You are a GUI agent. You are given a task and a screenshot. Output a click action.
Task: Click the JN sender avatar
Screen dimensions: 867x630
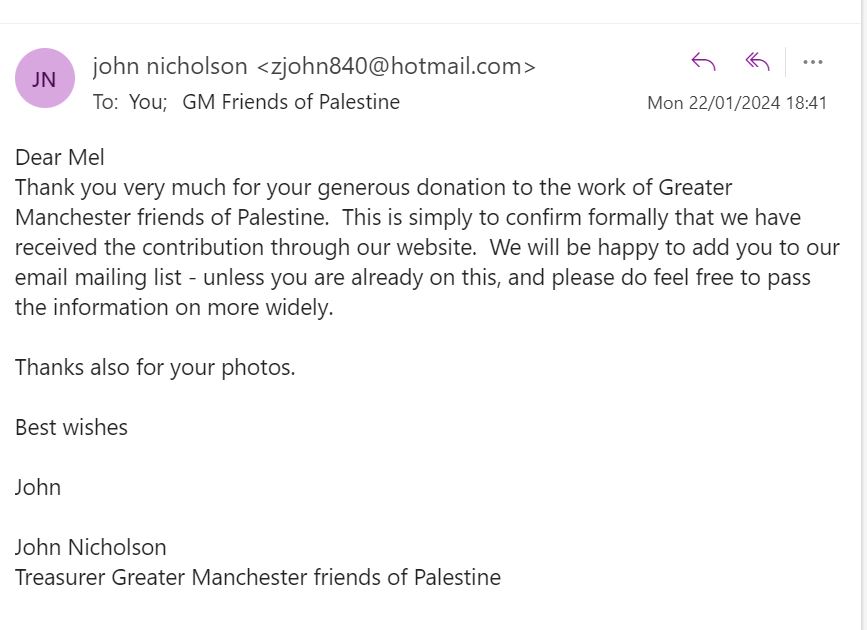pos(44,78)
